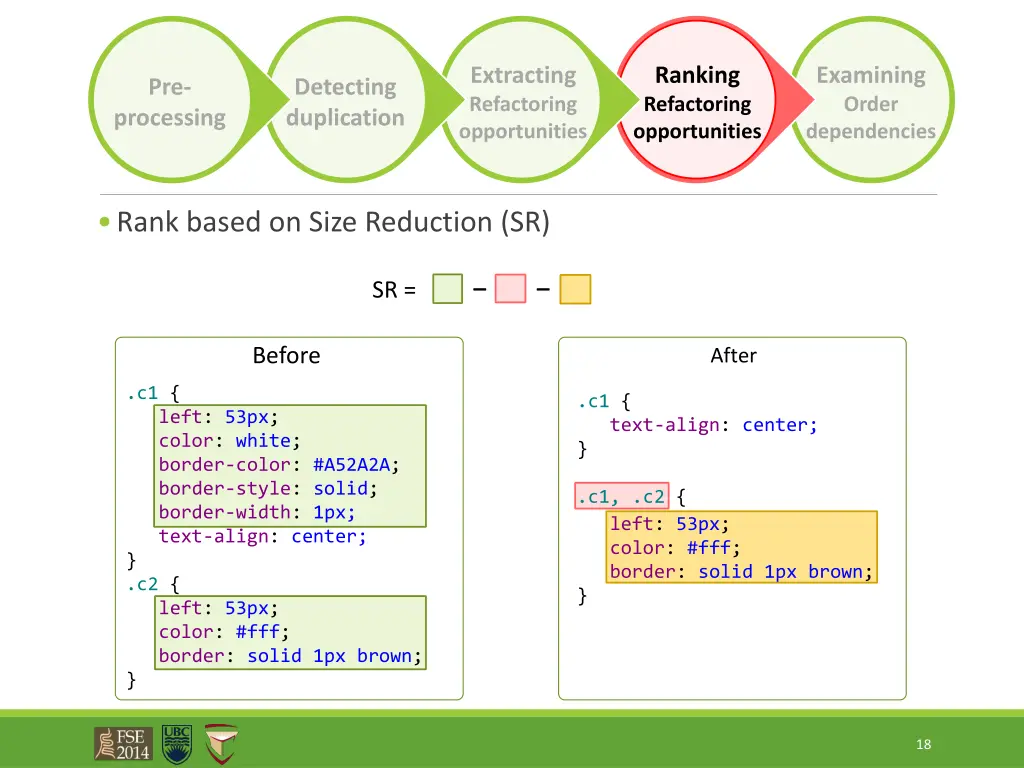Click '.c1 {' selector in Before panel
Viewport: 1024px width, 768px height.
point(153,392)
